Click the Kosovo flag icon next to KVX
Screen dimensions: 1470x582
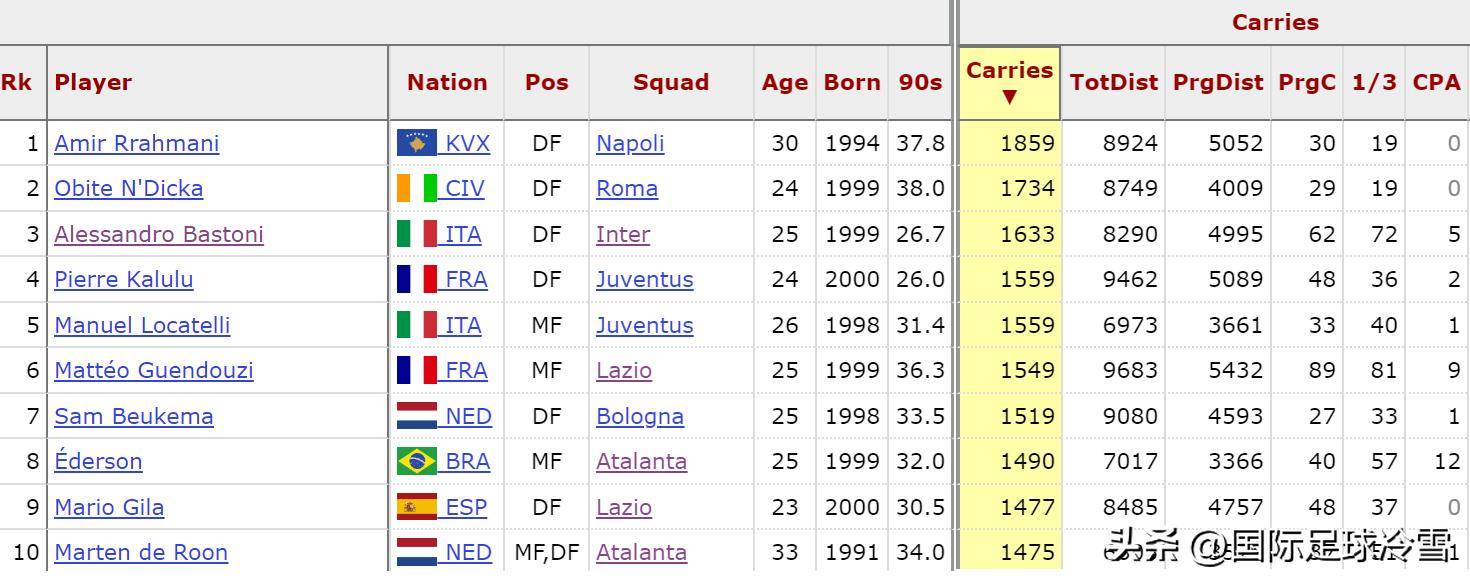click(417, 143)
